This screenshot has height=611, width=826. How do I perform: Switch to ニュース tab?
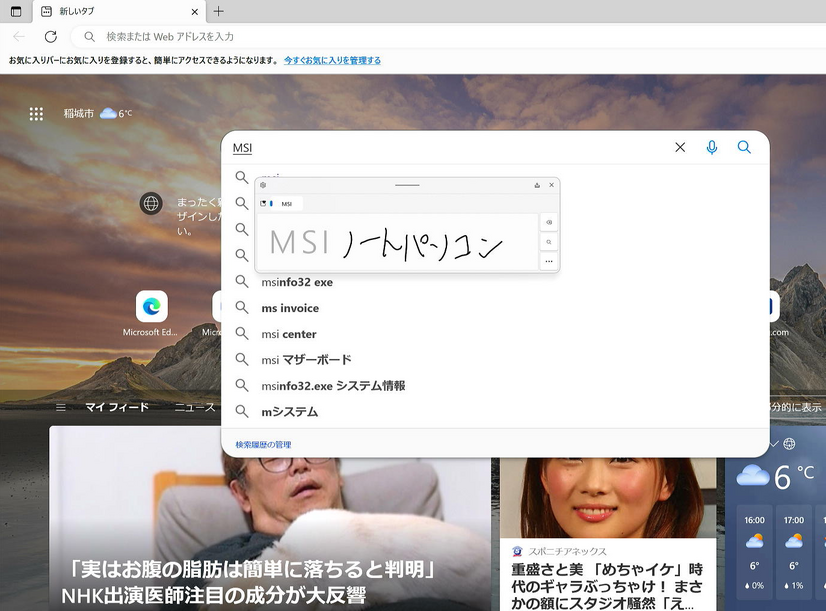[x=195, y=407]
